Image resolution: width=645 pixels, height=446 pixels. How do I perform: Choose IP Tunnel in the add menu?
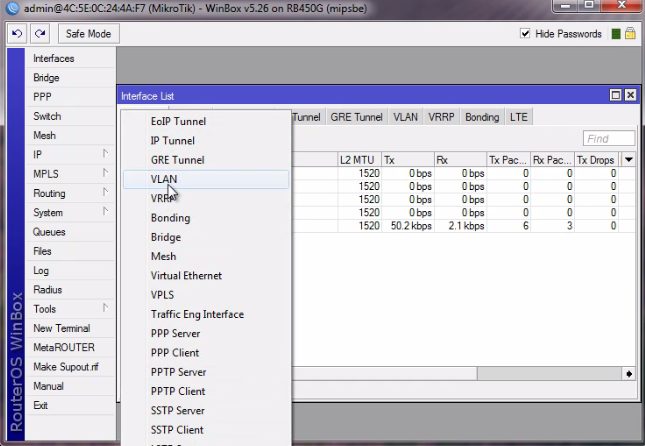click(206, 141)
